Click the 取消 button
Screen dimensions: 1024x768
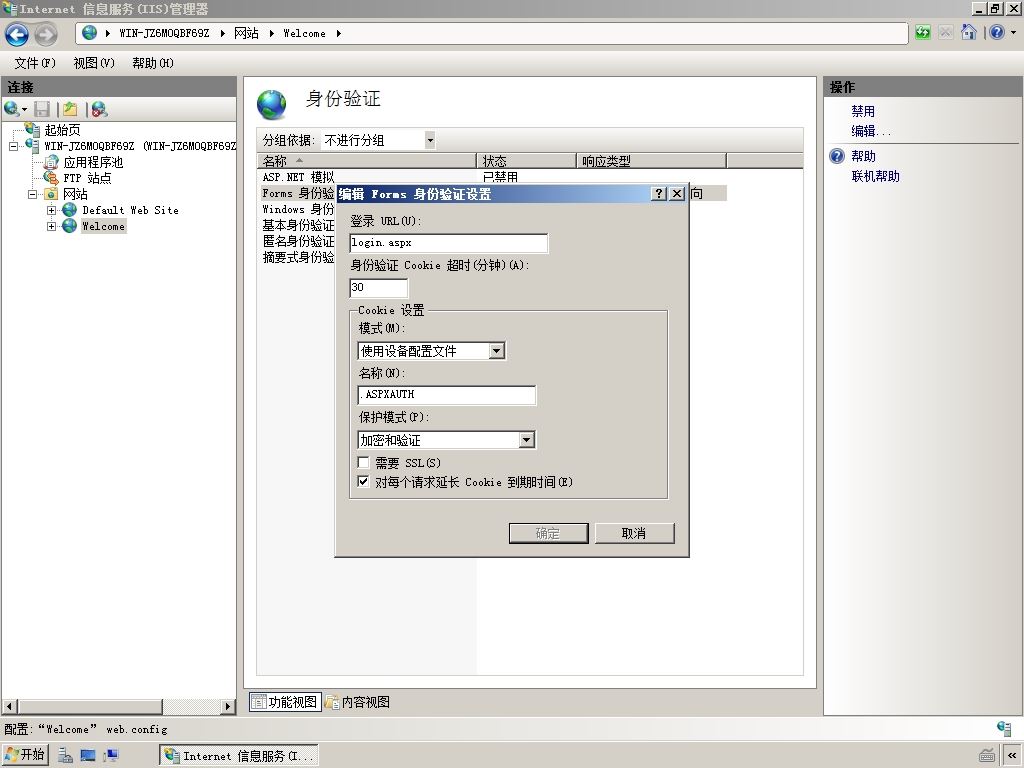634,534
